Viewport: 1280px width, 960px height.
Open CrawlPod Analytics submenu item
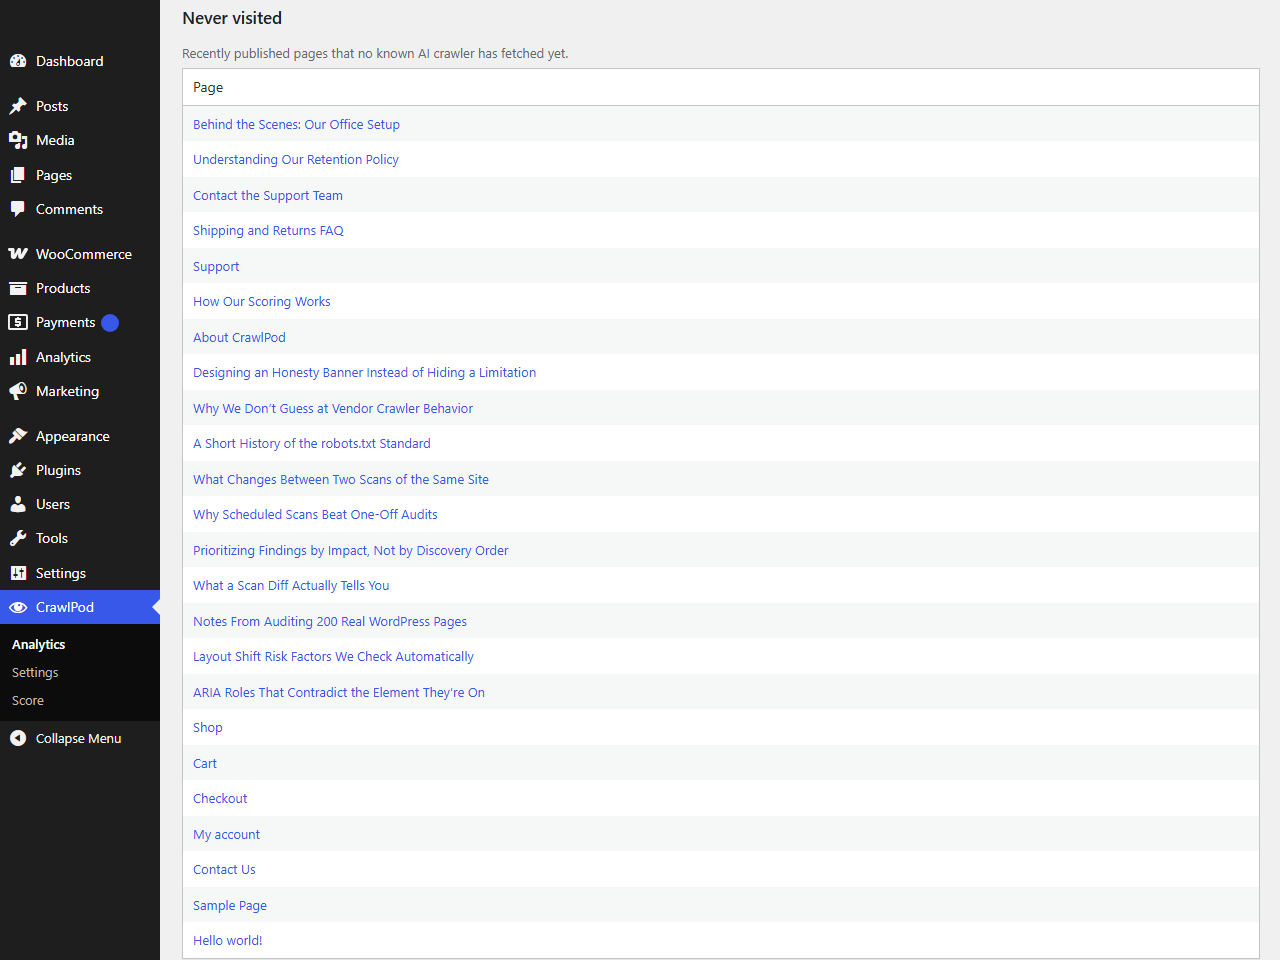click(x=39, y=645)
